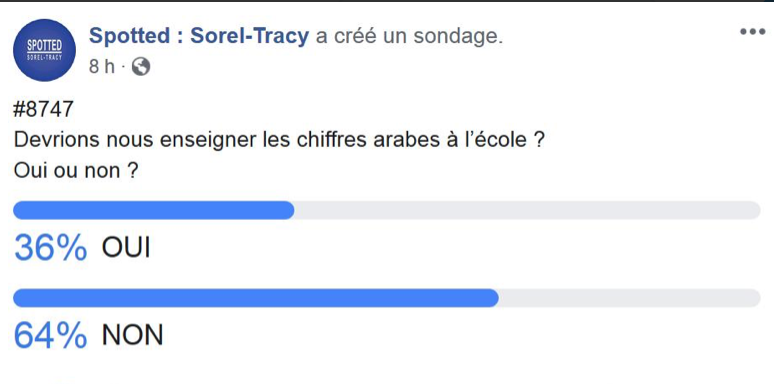Open the Spotted Sorel-Tracy profile picture
This screenshot has width=774, height=384.
[44, 50]
